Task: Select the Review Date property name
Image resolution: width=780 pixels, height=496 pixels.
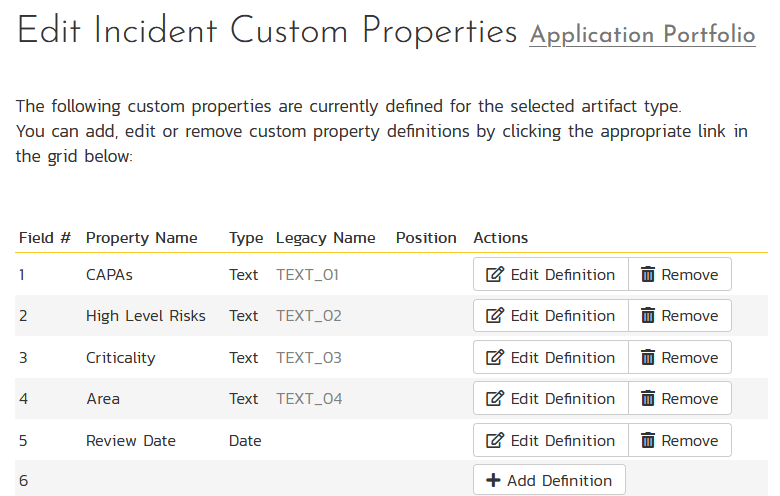Action: pos(130,441)
